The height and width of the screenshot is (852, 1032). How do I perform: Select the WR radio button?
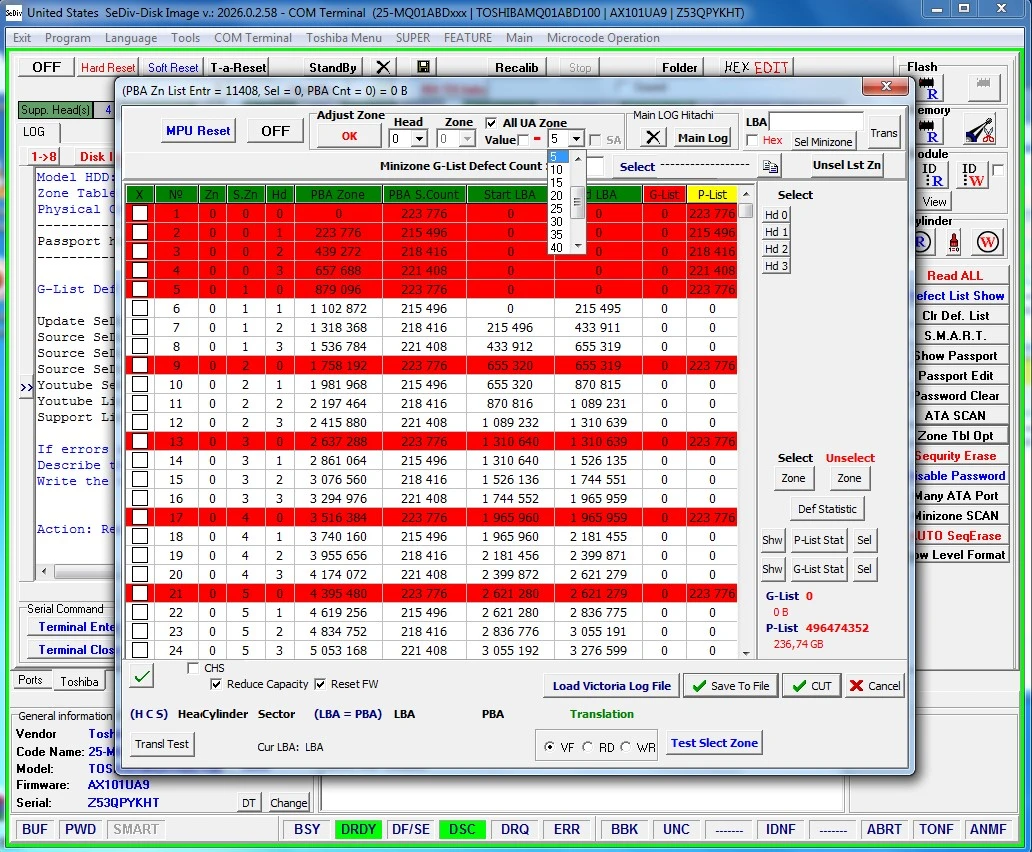click(626, 747)
